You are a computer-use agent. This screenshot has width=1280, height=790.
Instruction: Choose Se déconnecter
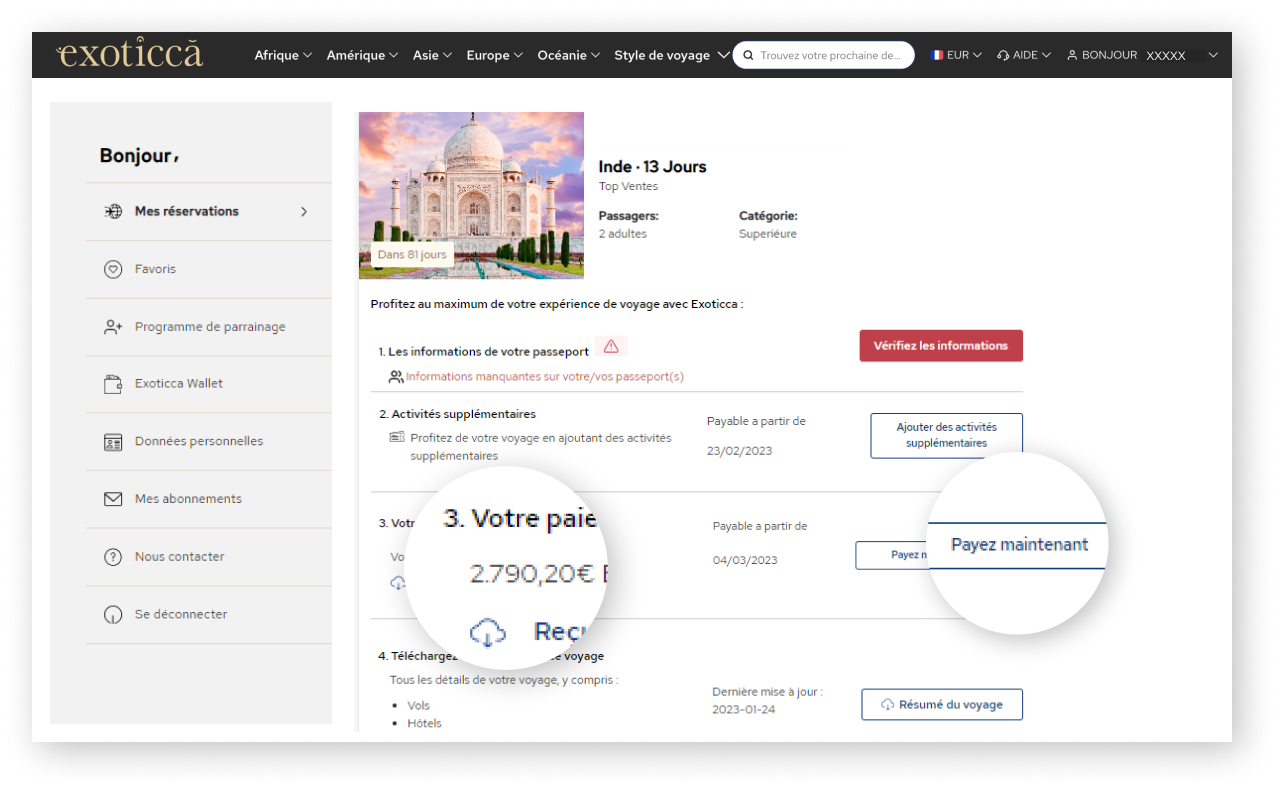click(x=208, y=614)
